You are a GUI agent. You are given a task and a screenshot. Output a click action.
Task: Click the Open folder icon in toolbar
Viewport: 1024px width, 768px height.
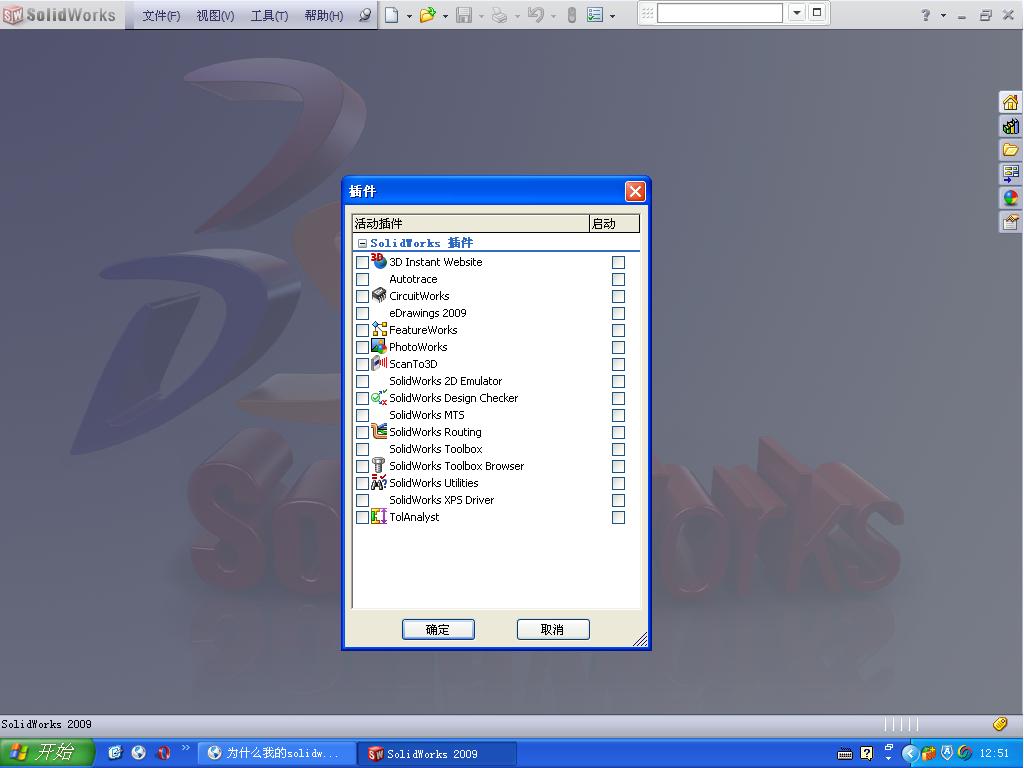(427, 14)
